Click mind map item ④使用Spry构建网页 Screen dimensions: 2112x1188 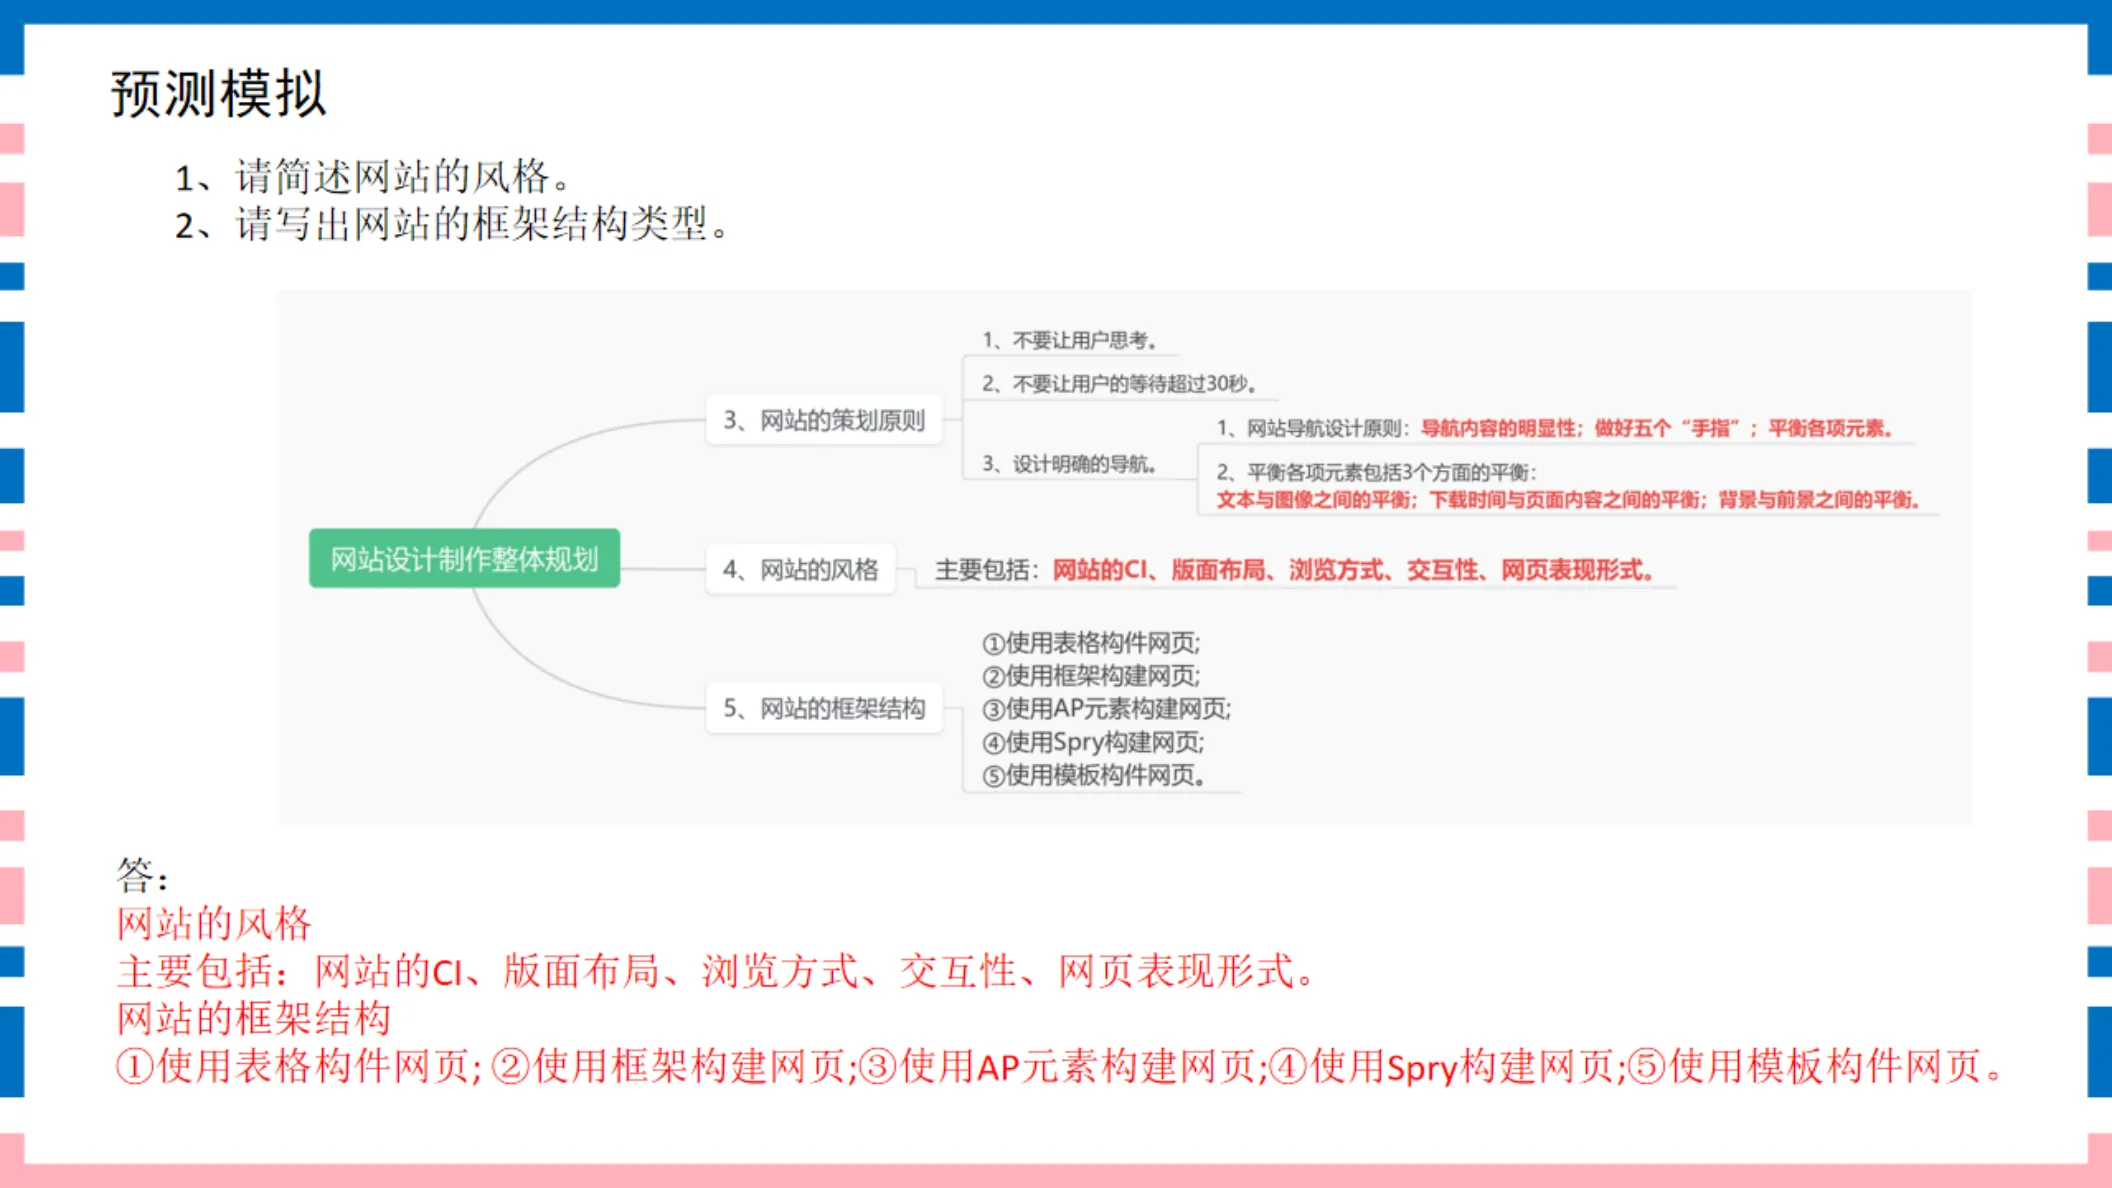pyautogui.click(x=1093, y=742)
